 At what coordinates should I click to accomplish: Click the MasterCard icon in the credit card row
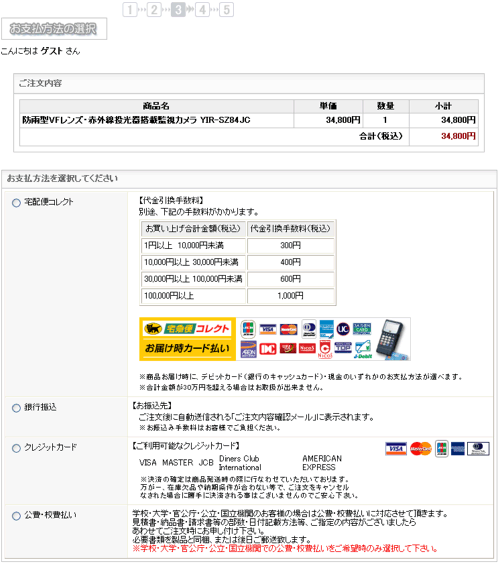[x=421, y=449]
